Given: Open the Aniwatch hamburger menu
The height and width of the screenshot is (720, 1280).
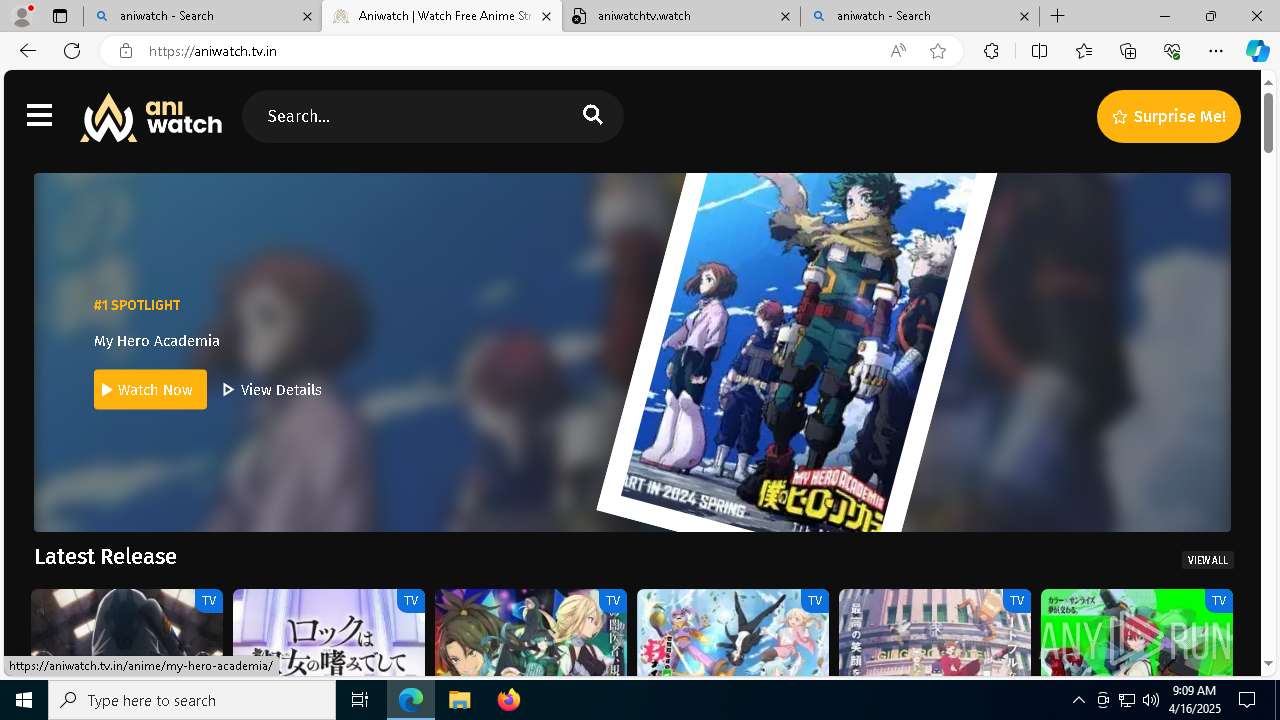Looking at the screenshot, I should tap(39, 116).
